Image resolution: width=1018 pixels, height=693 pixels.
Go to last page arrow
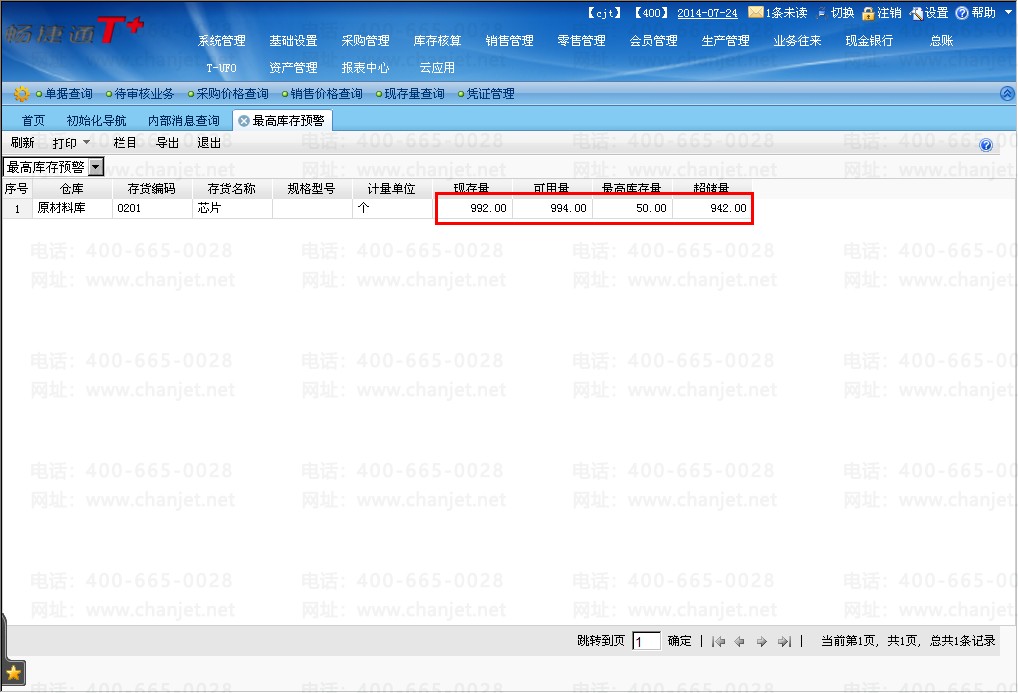click(x=784, y=642)
